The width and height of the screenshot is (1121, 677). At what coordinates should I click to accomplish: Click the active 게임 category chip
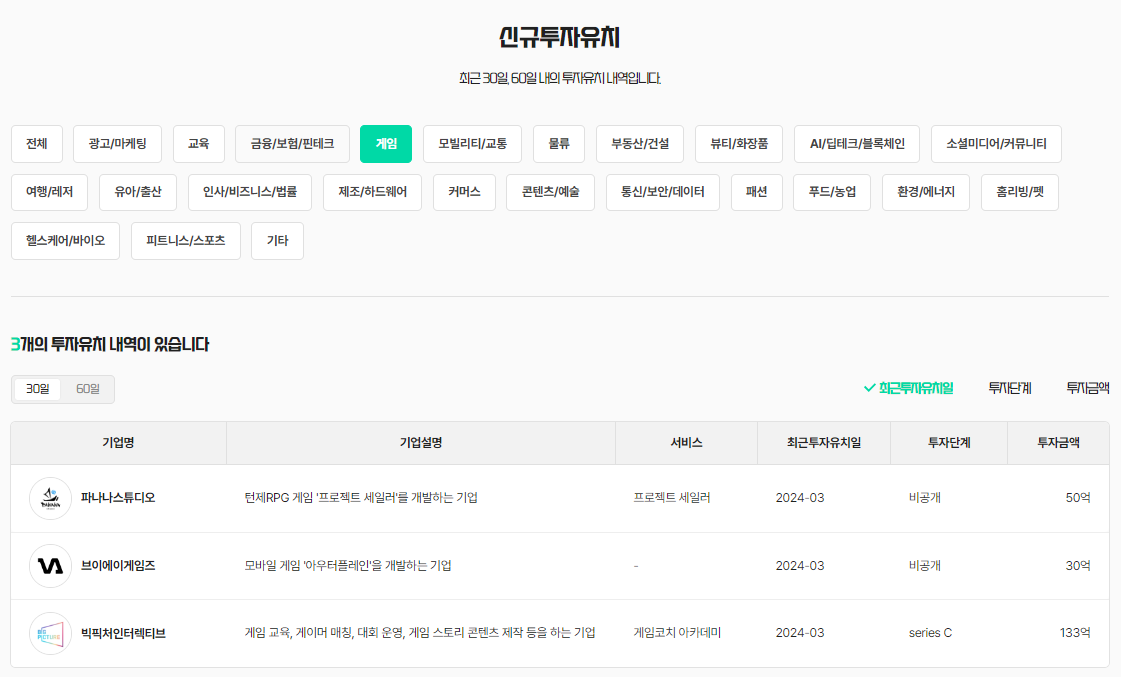(x=386, y=144)
